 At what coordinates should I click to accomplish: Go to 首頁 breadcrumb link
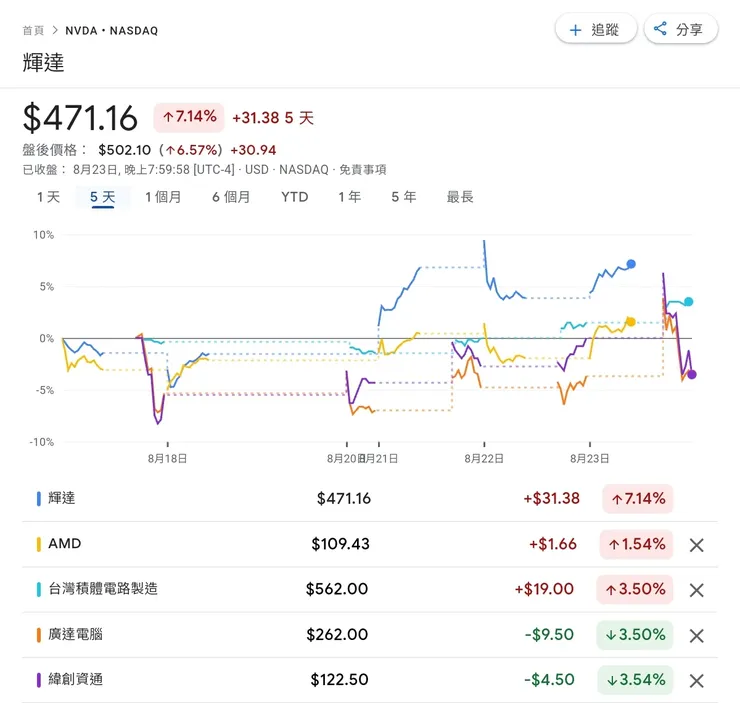pos(33,31)
